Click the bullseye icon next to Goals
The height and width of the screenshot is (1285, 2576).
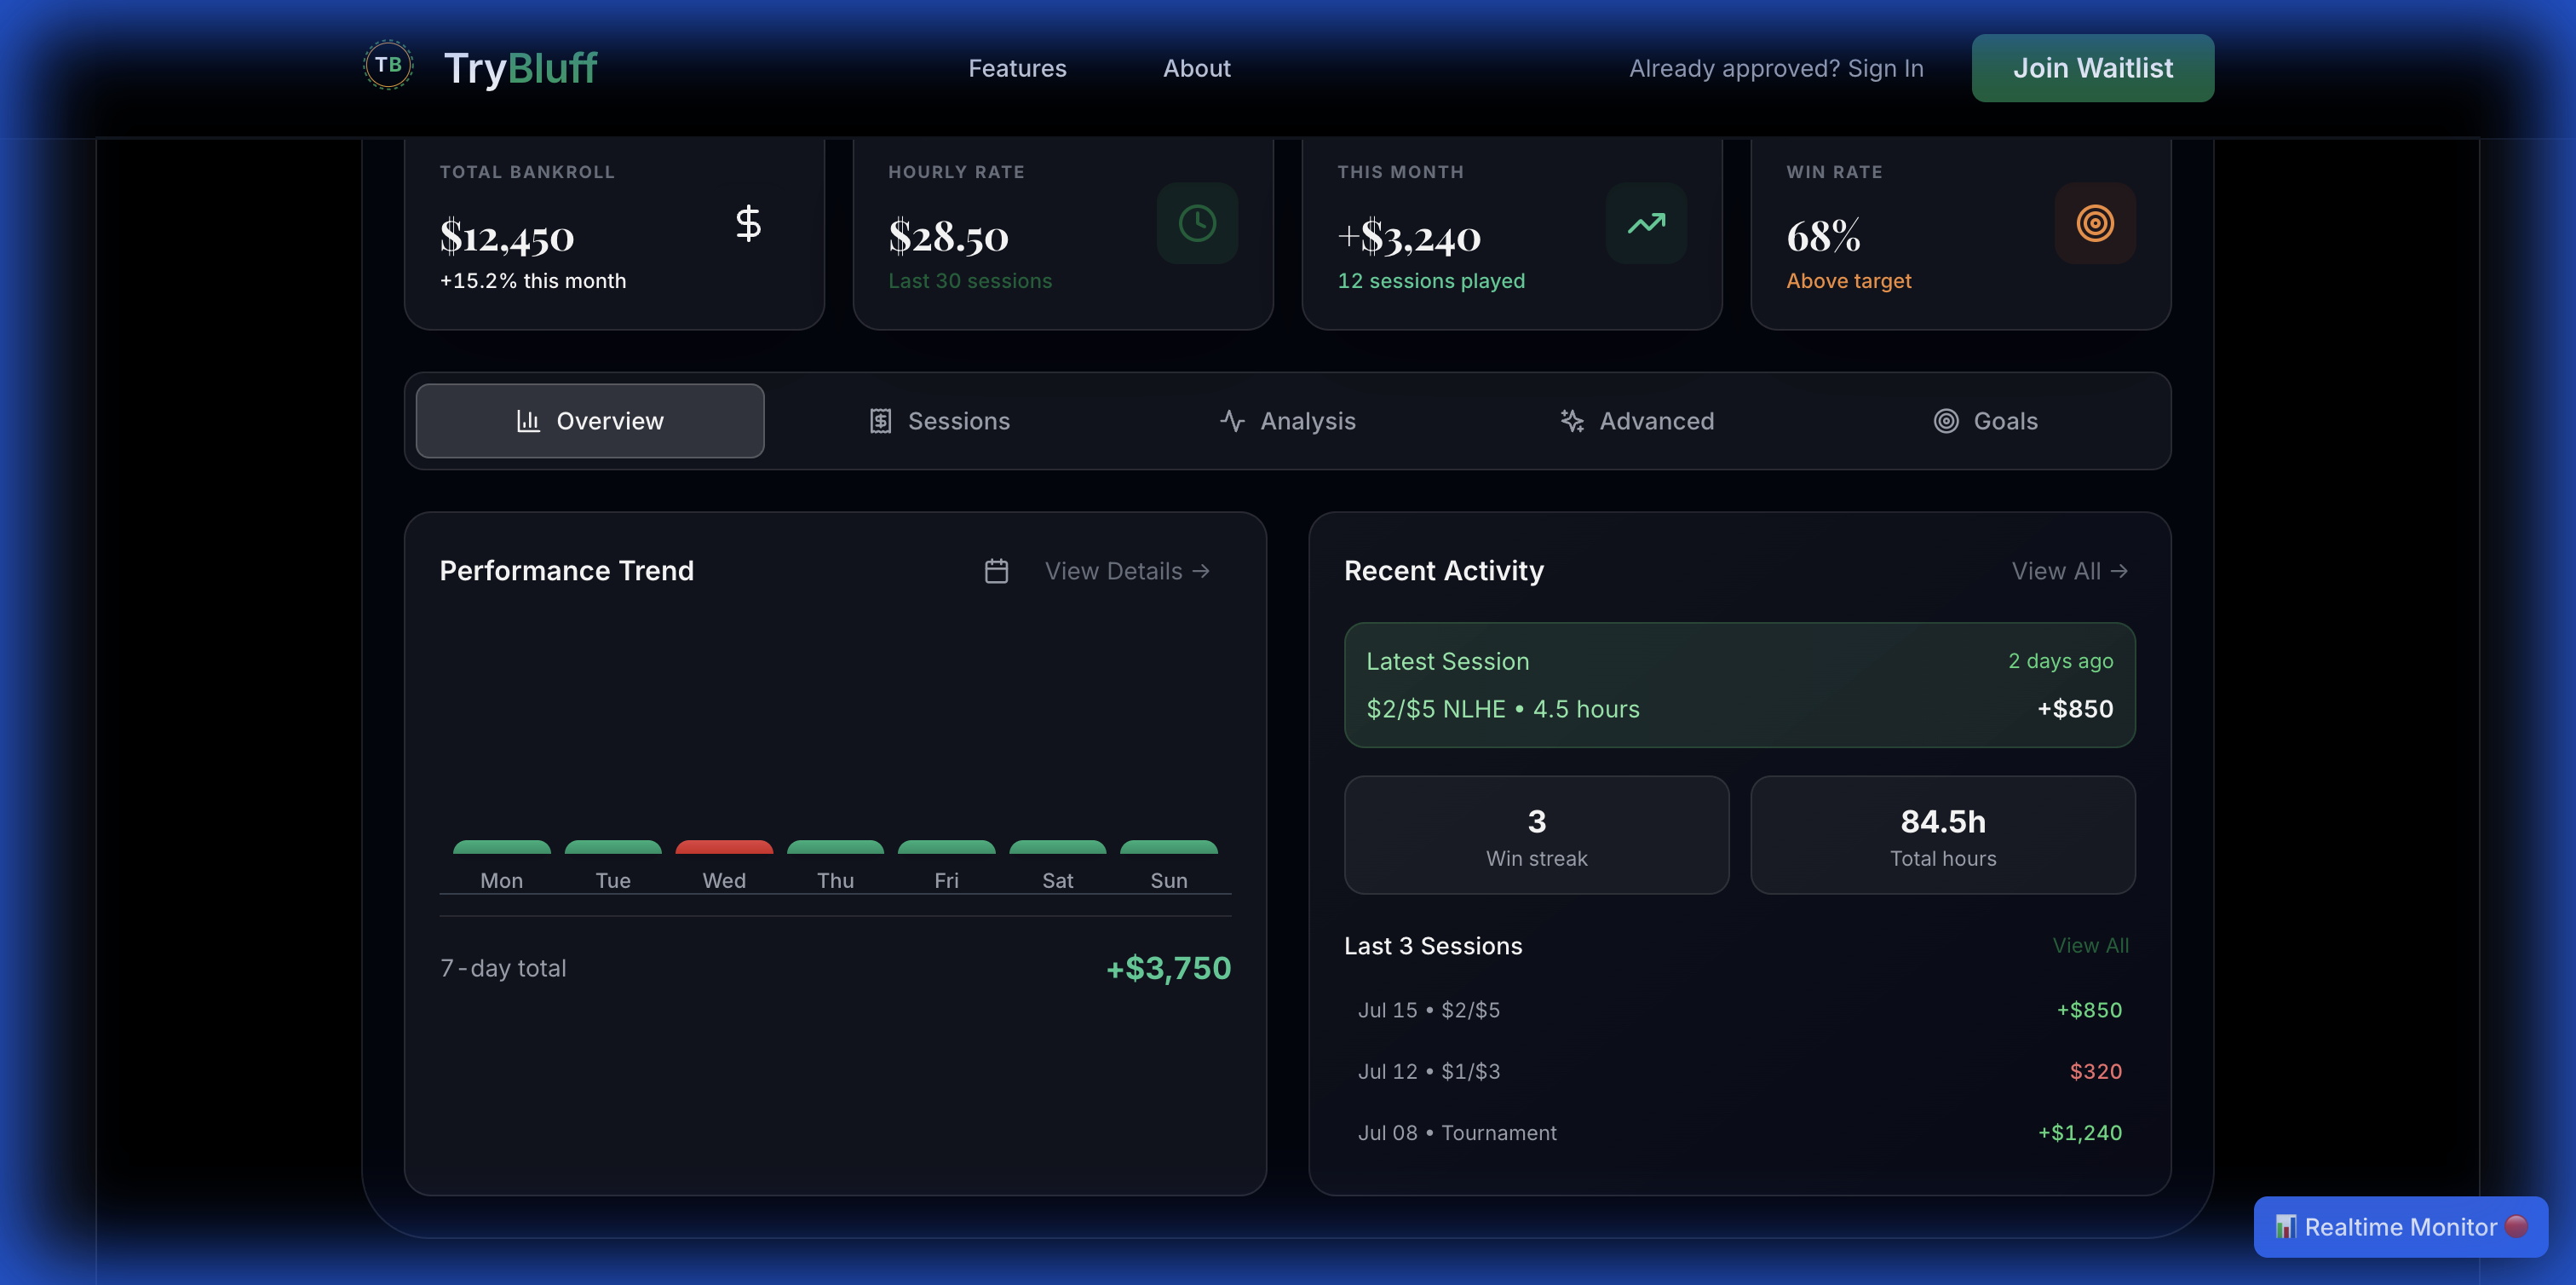(x=1946, y=421)
